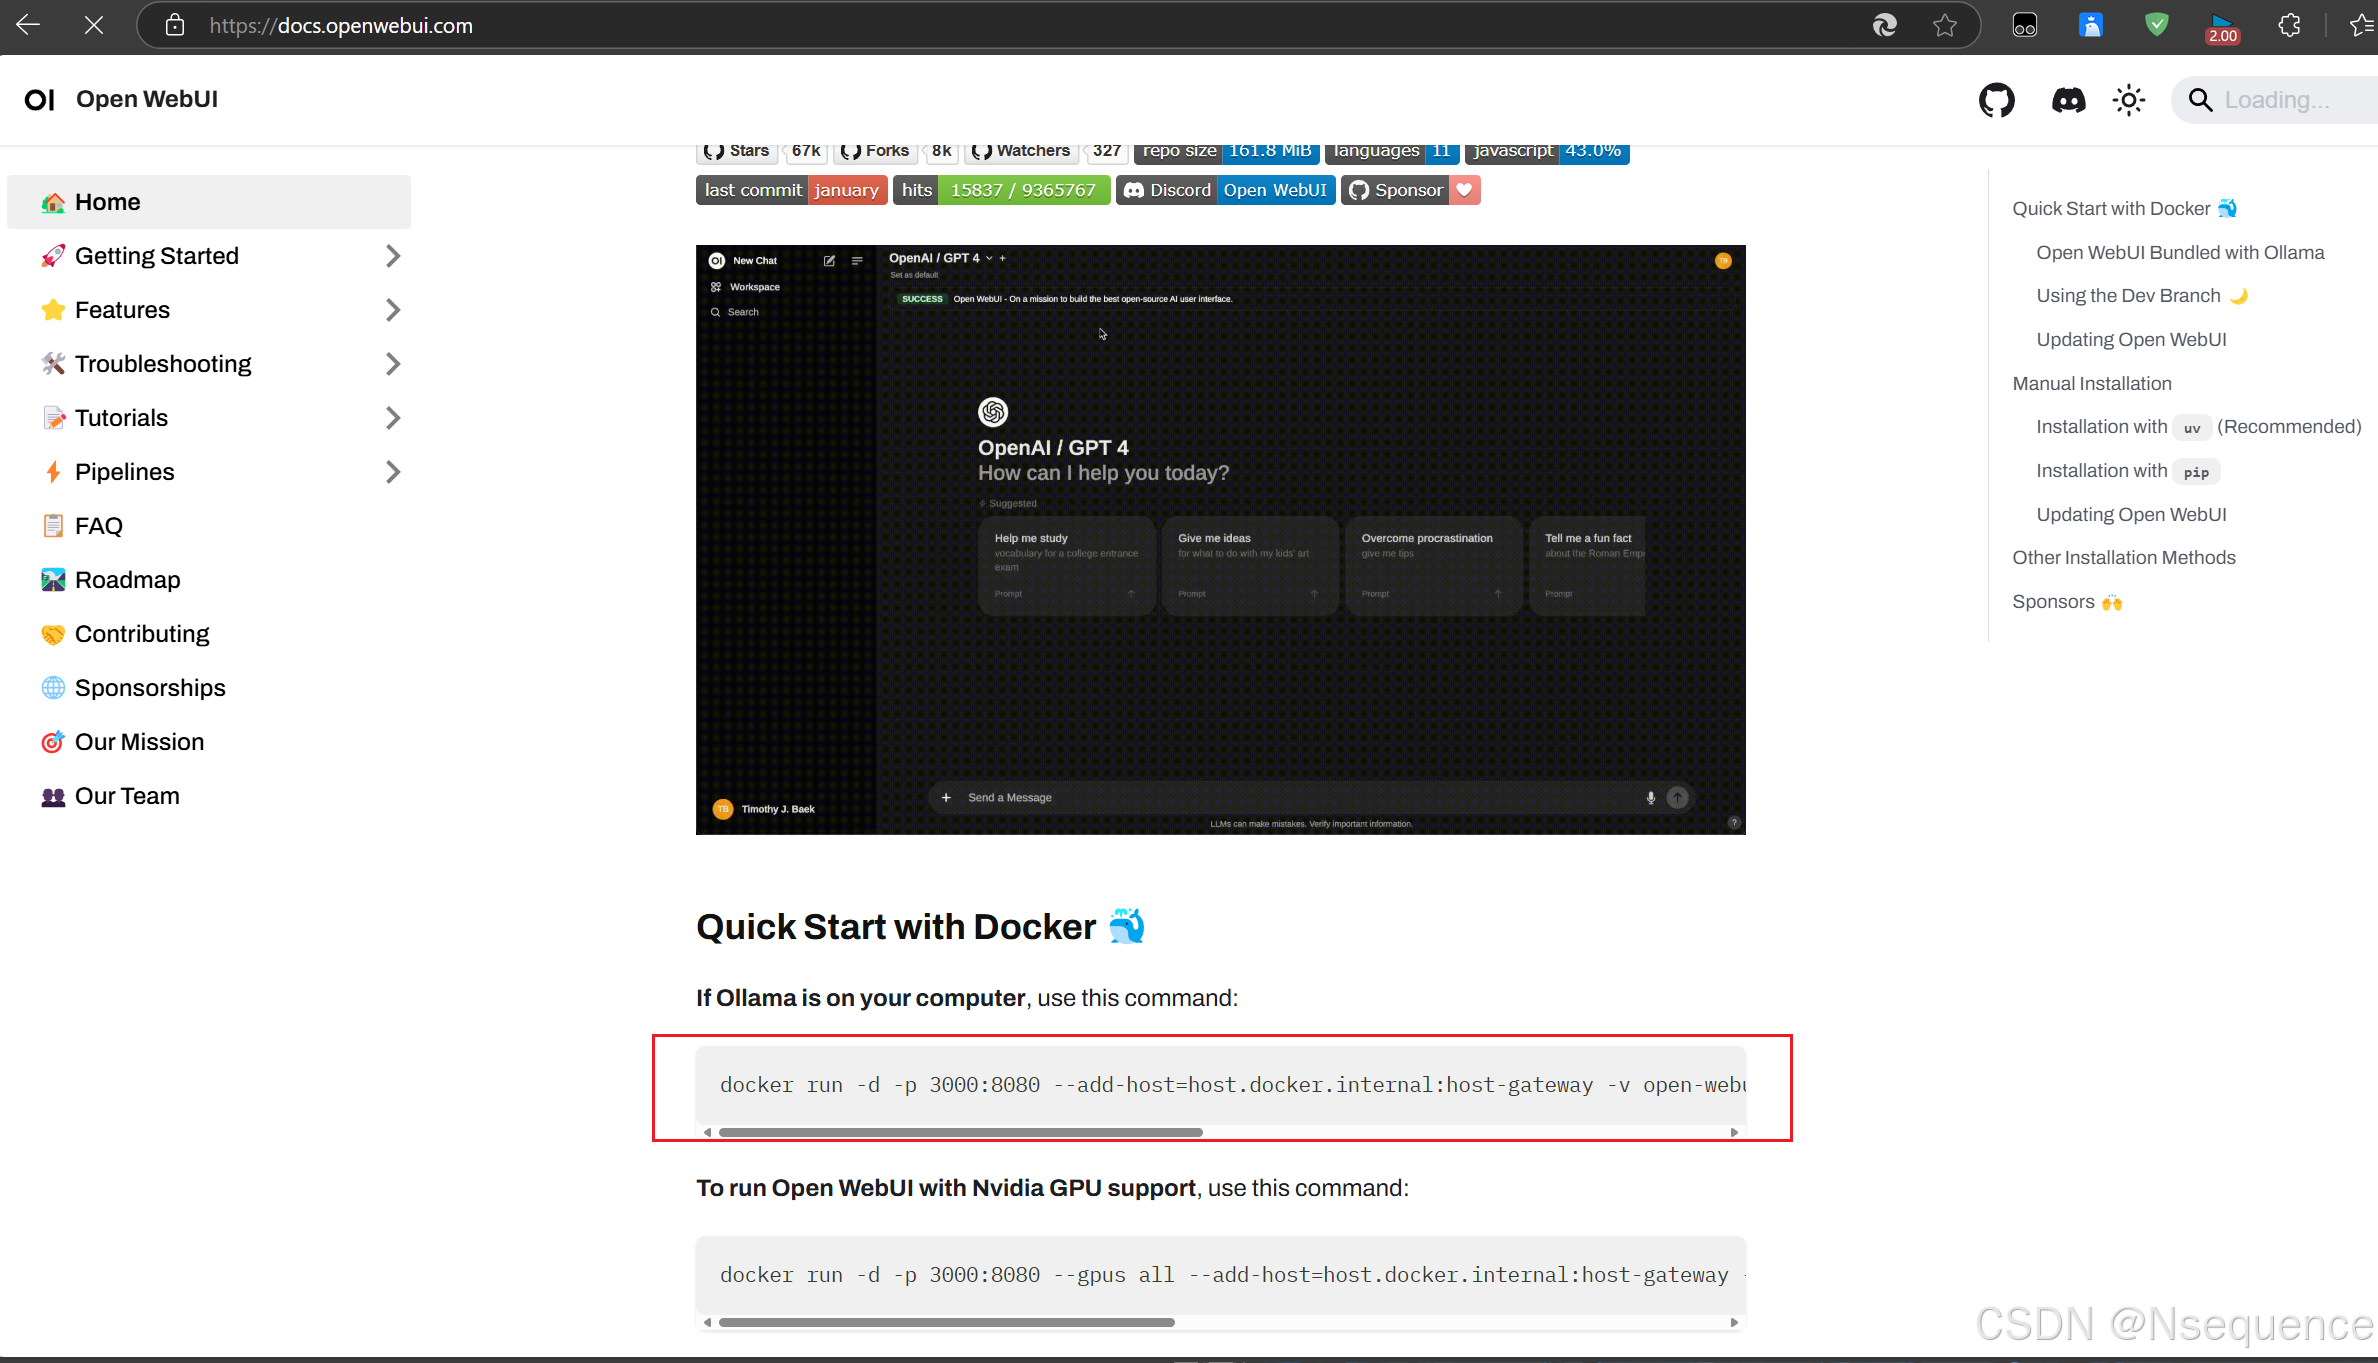This screenshot has width=2378, height=1363.
Task: Open the browser extensions puzzle icon
Action: click(2289, 25)
